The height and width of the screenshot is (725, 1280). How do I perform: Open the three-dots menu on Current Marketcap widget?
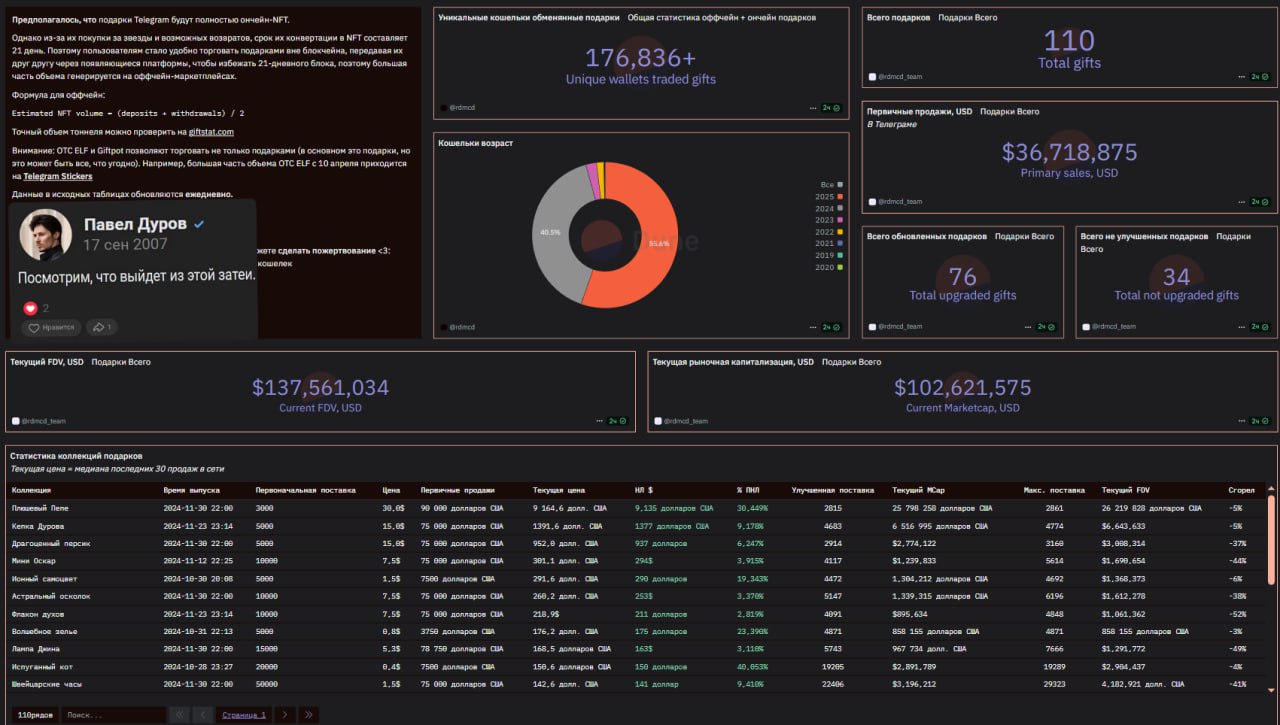(x=1241, y=421)
